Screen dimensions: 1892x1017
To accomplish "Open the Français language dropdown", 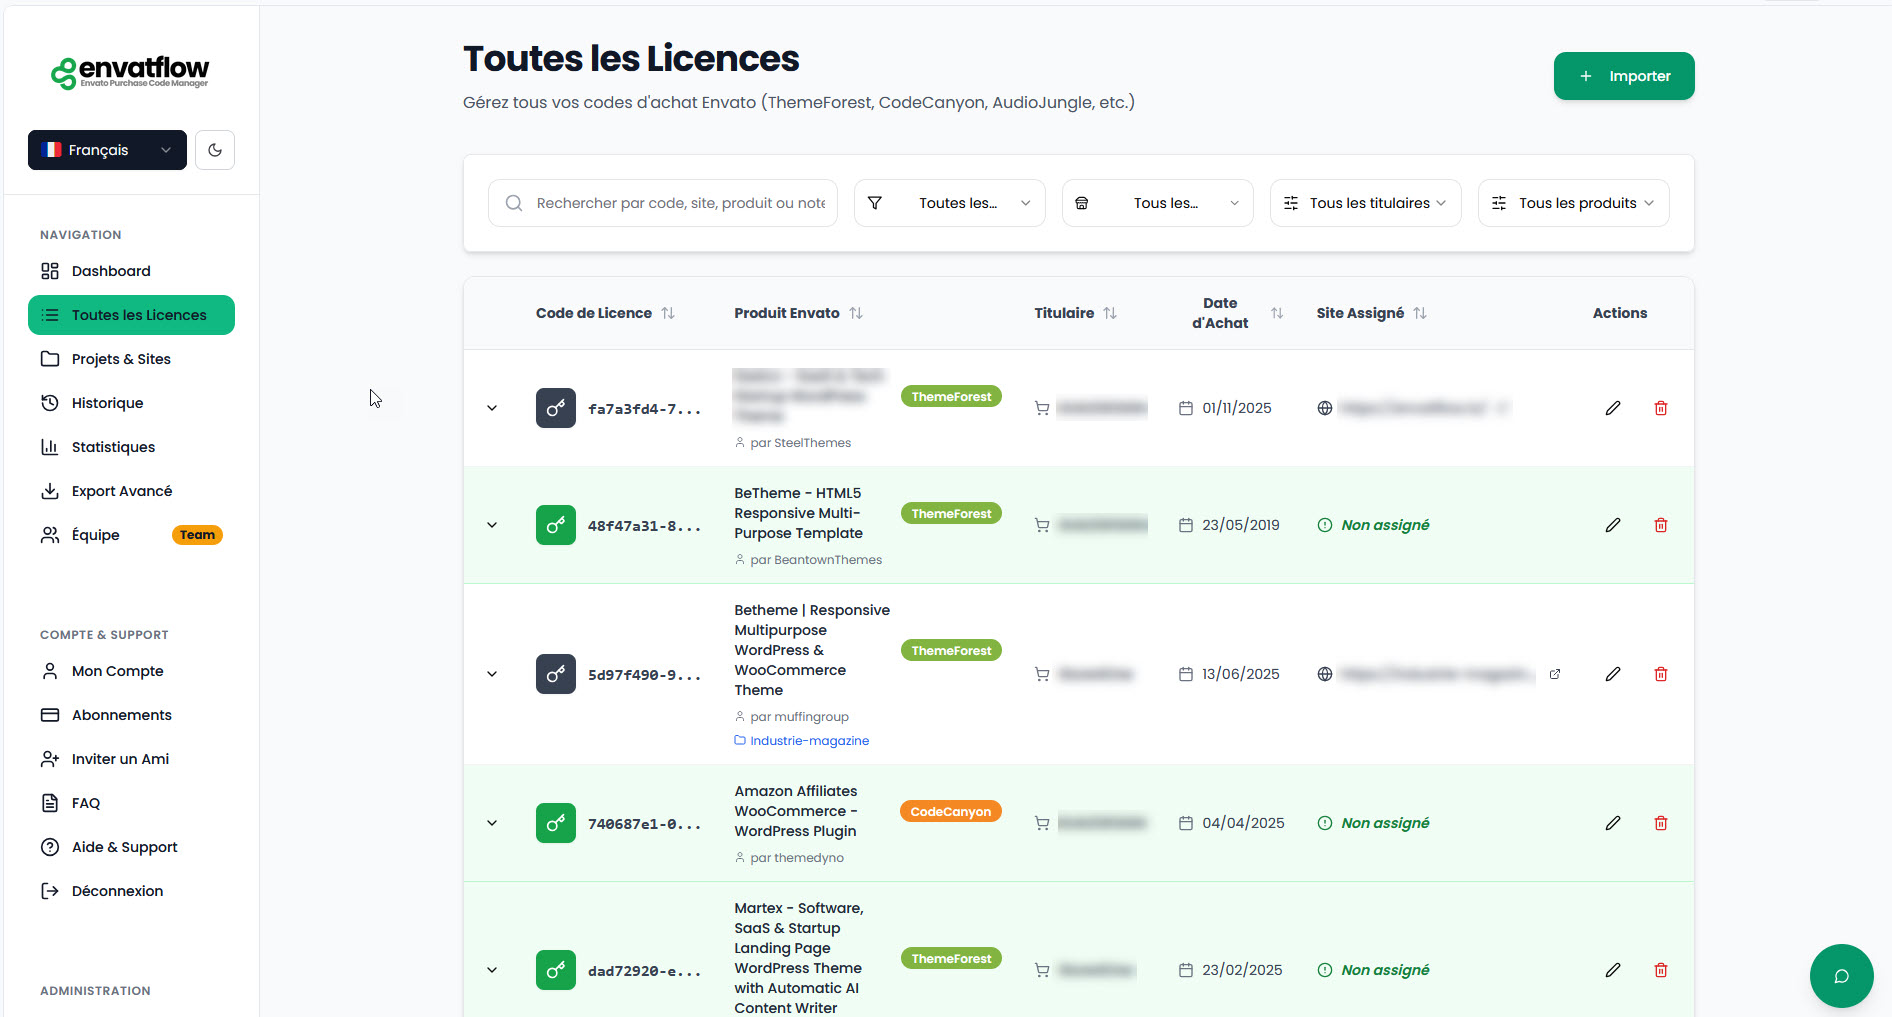I will coord(107,150).
